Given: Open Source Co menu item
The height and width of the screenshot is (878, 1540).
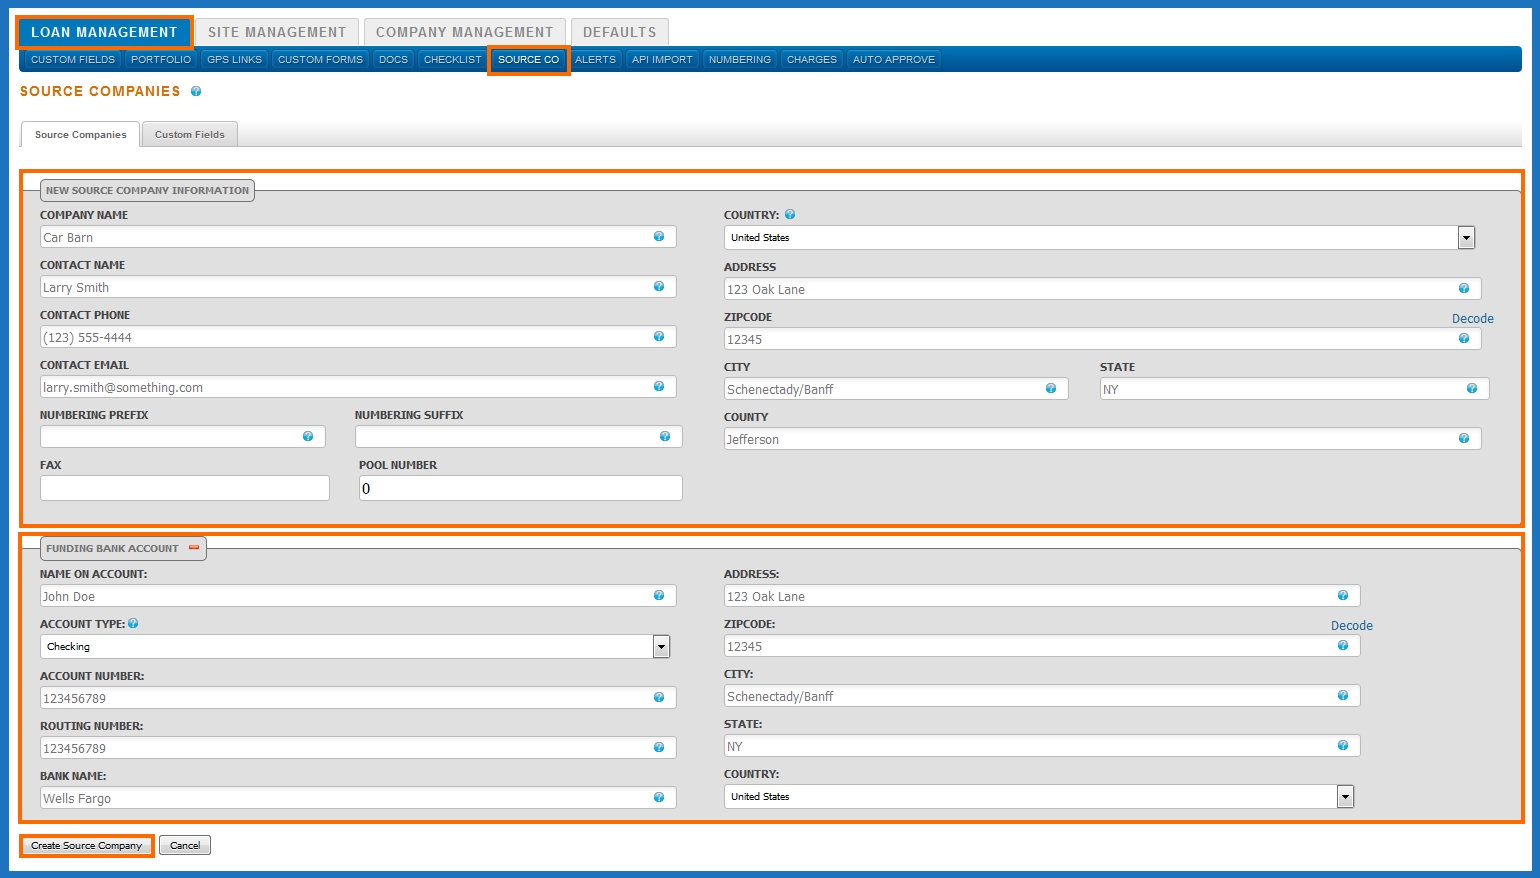Looking at the screenshot, I should coord(529,60).
